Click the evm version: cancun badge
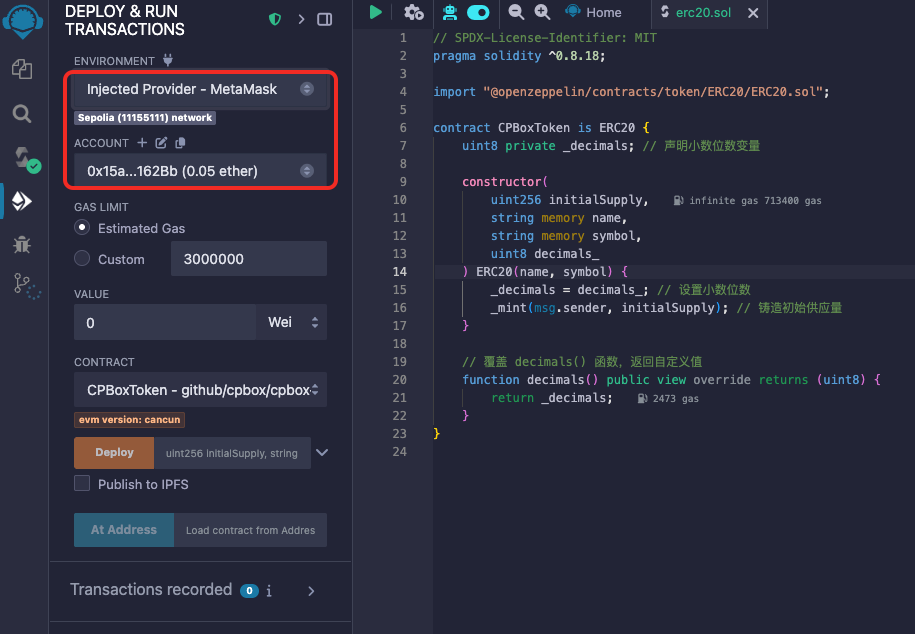915x634 pixels. 130,420
